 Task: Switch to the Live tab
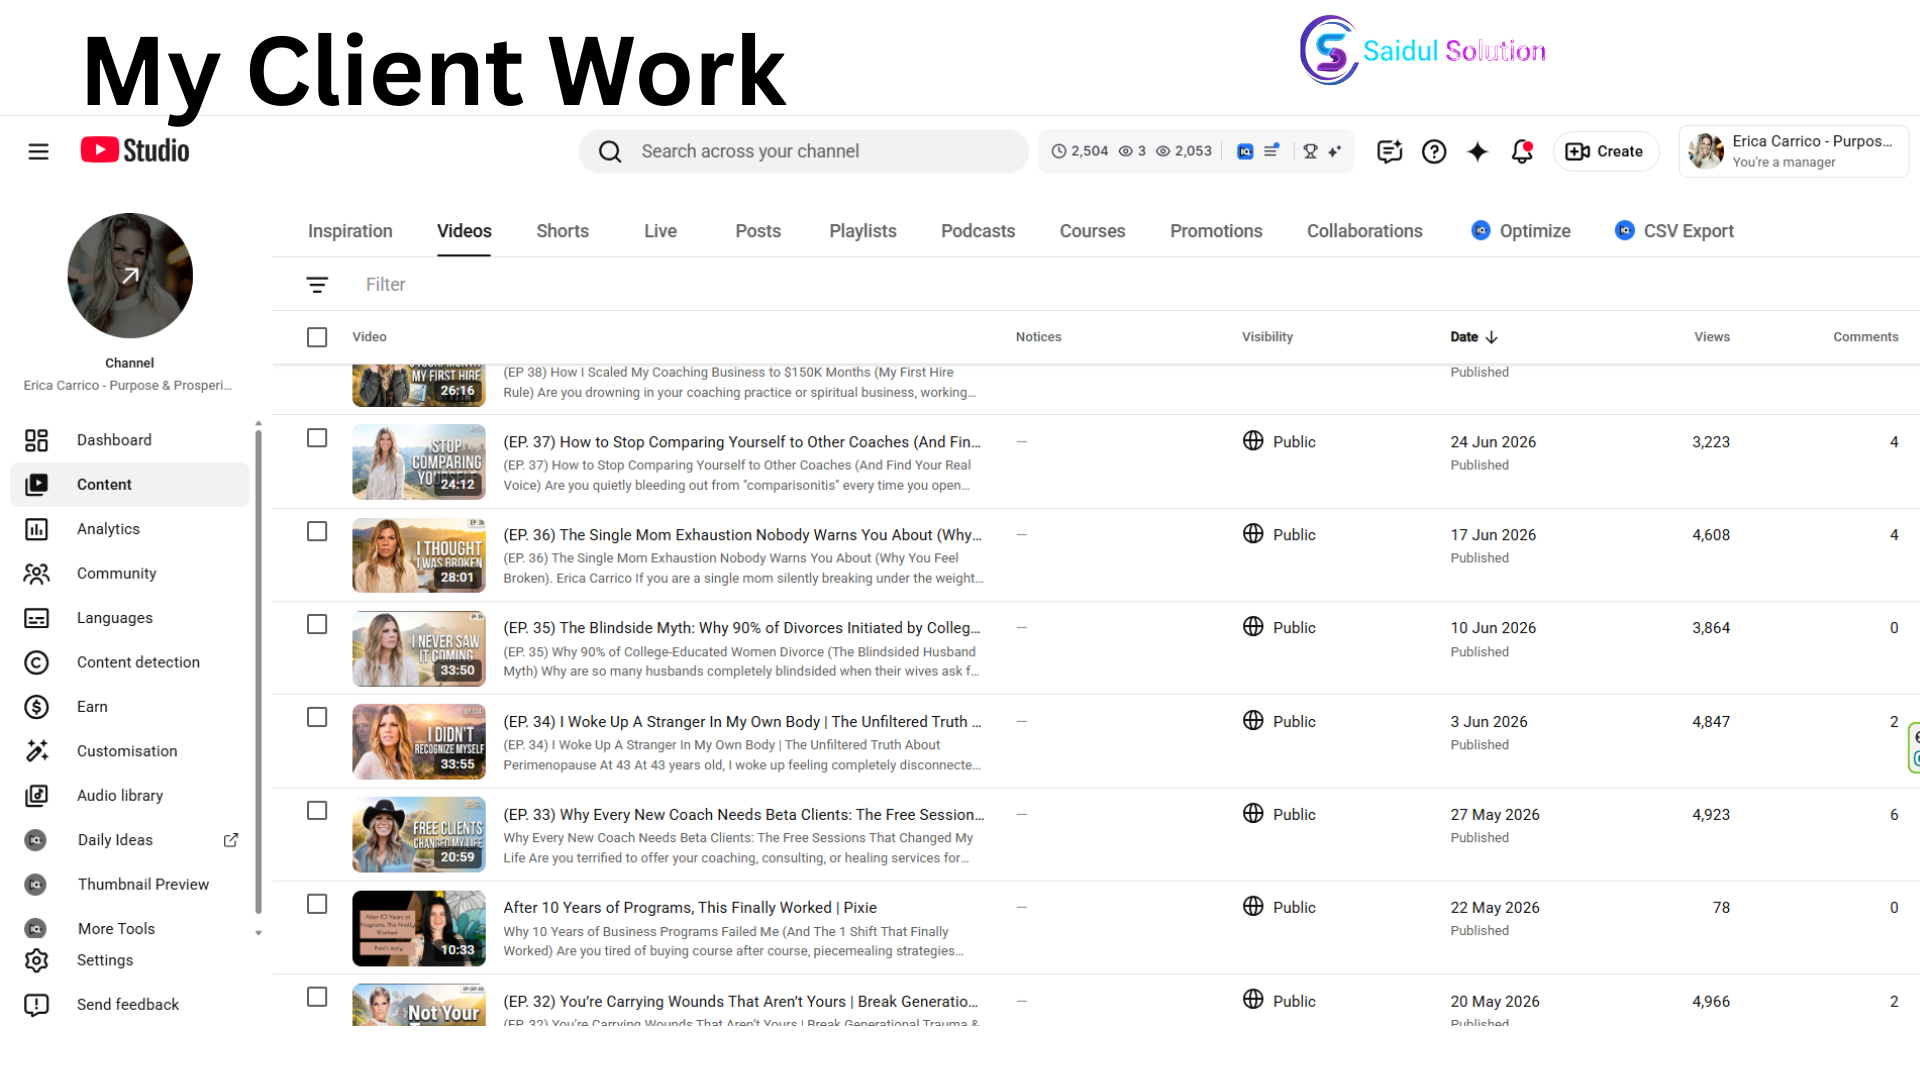click(x=660, y=231)
